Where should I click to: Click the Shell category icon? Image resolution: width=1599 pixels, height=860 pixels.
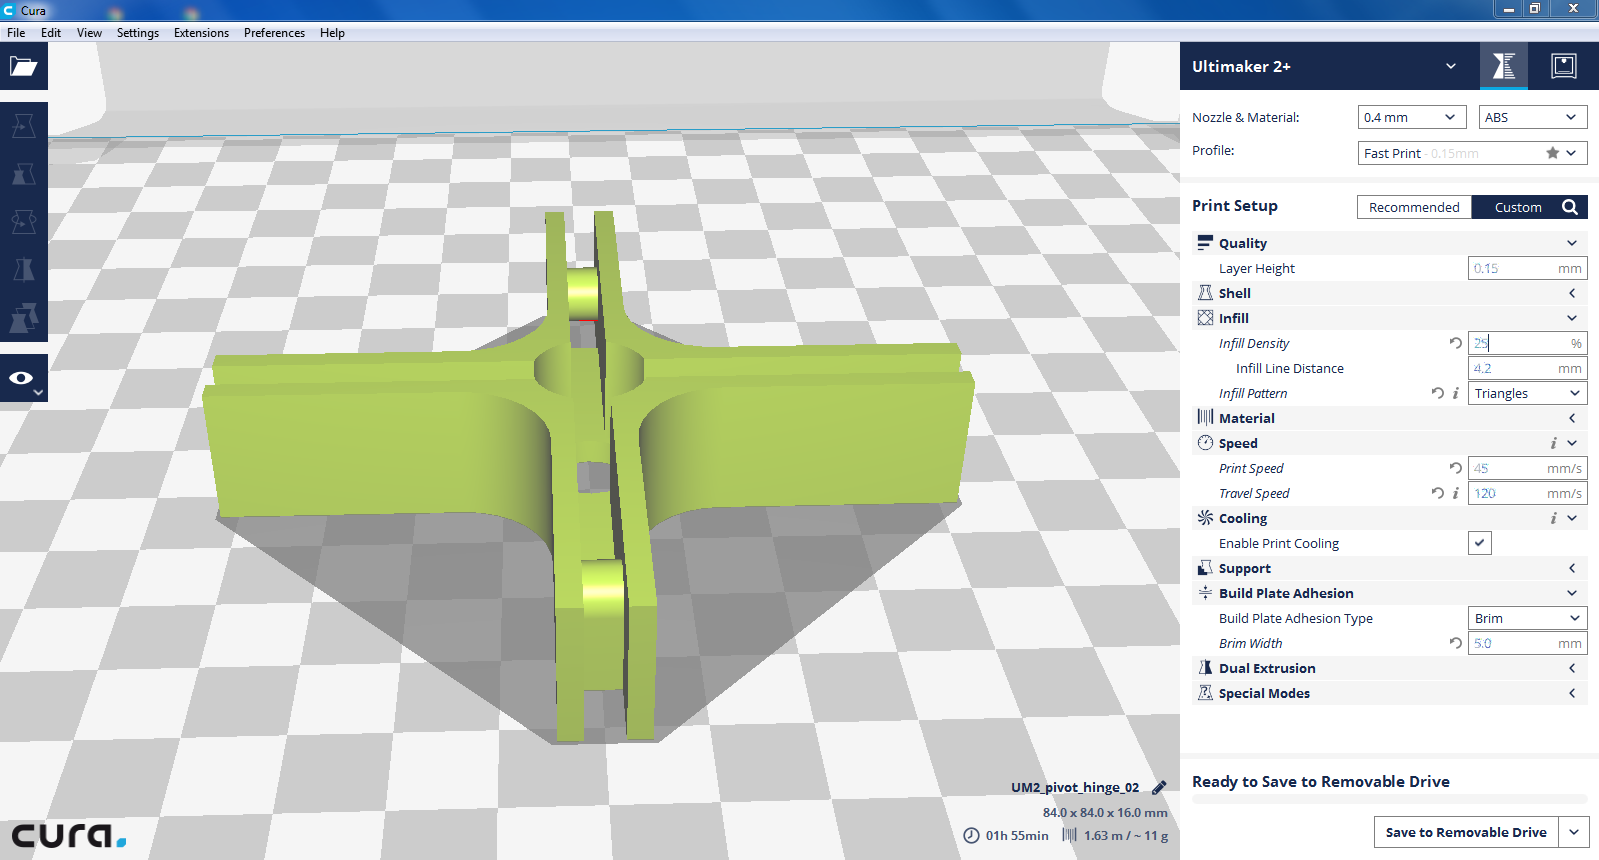[x=1205, y=293]
